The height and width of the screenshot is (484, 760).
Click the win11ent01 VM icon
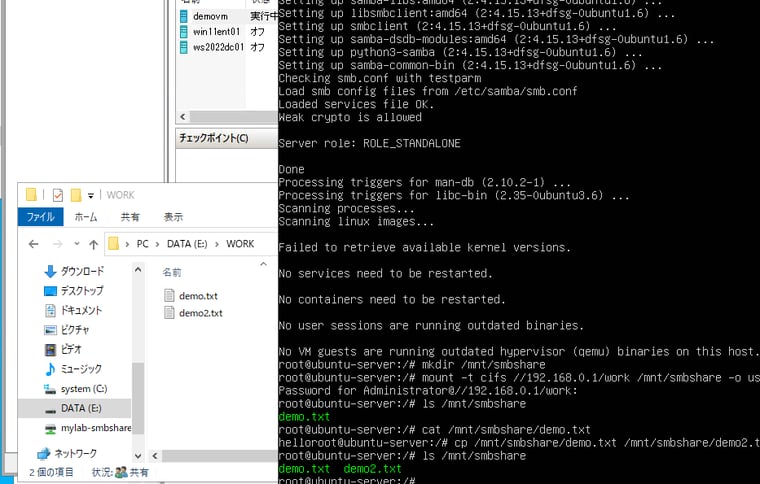tap(184, 32)
